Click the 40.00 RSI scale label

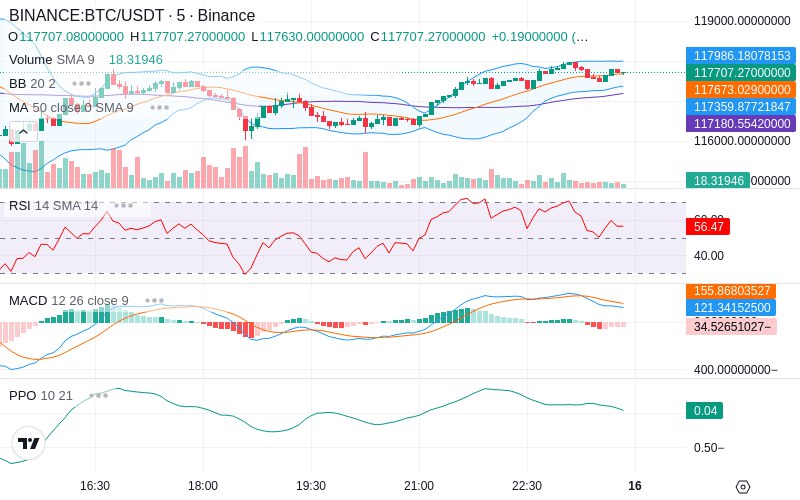point(709,256)
